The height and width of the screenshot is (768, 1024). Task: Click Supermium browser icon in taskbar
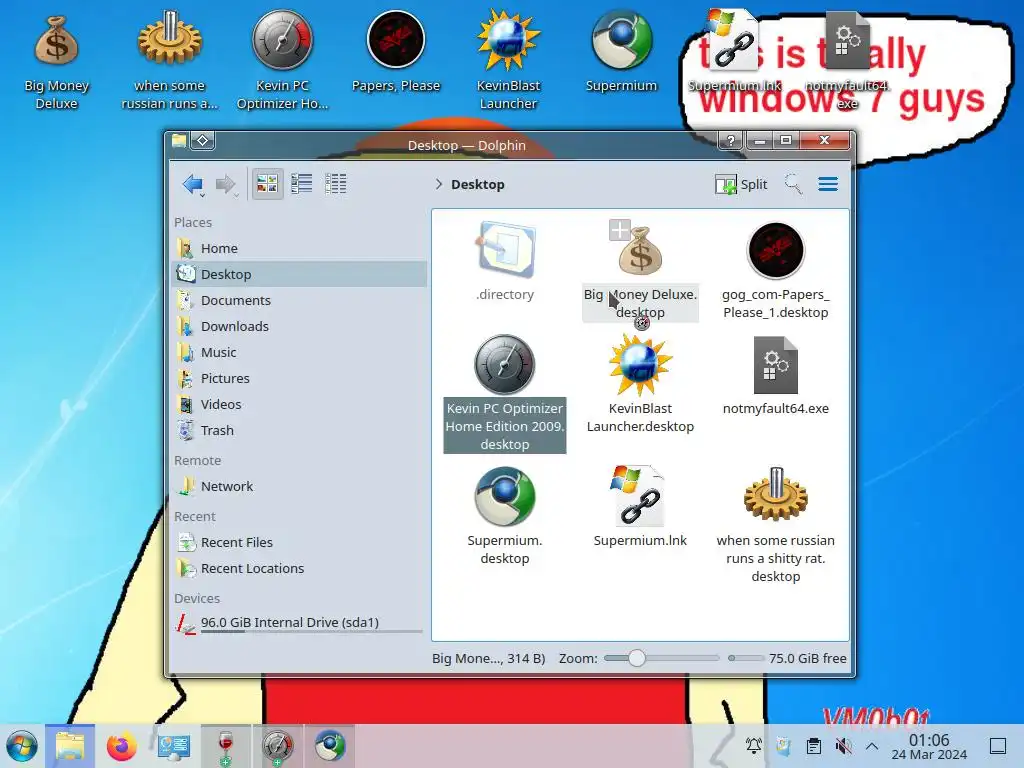click(330, 746)
